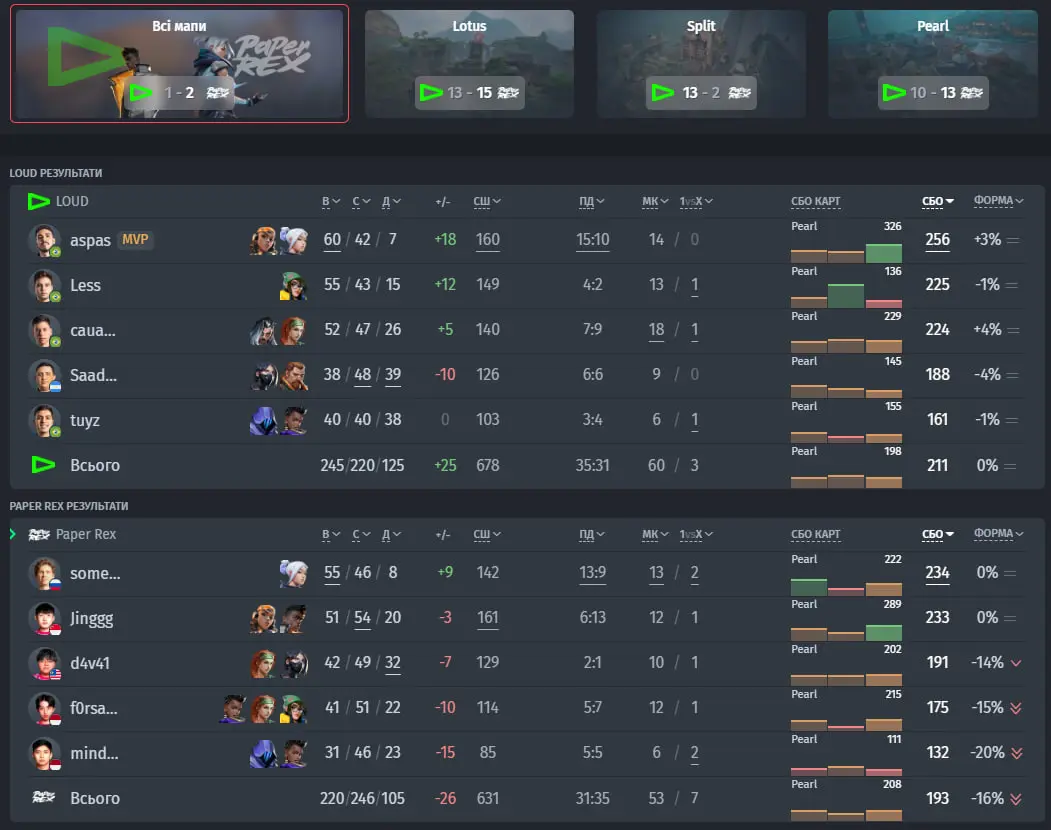Click the LOUD logo in table header

(x=38, y=201)
